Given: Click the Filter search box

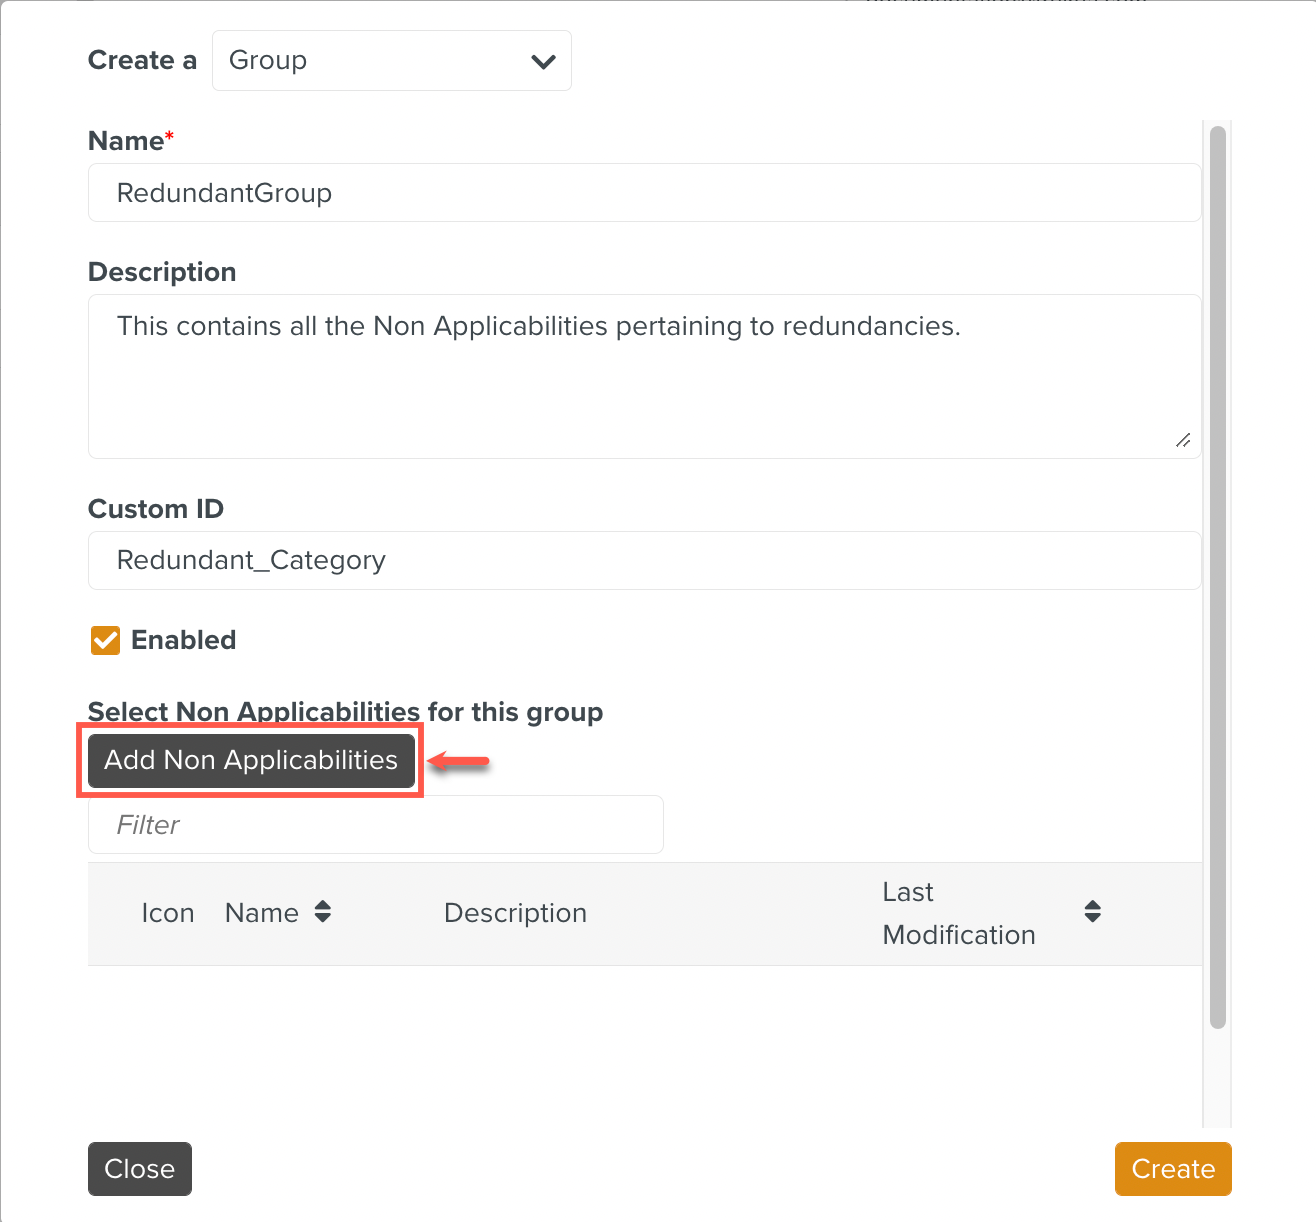Looking at the screenshot, I should coord(375,825).
